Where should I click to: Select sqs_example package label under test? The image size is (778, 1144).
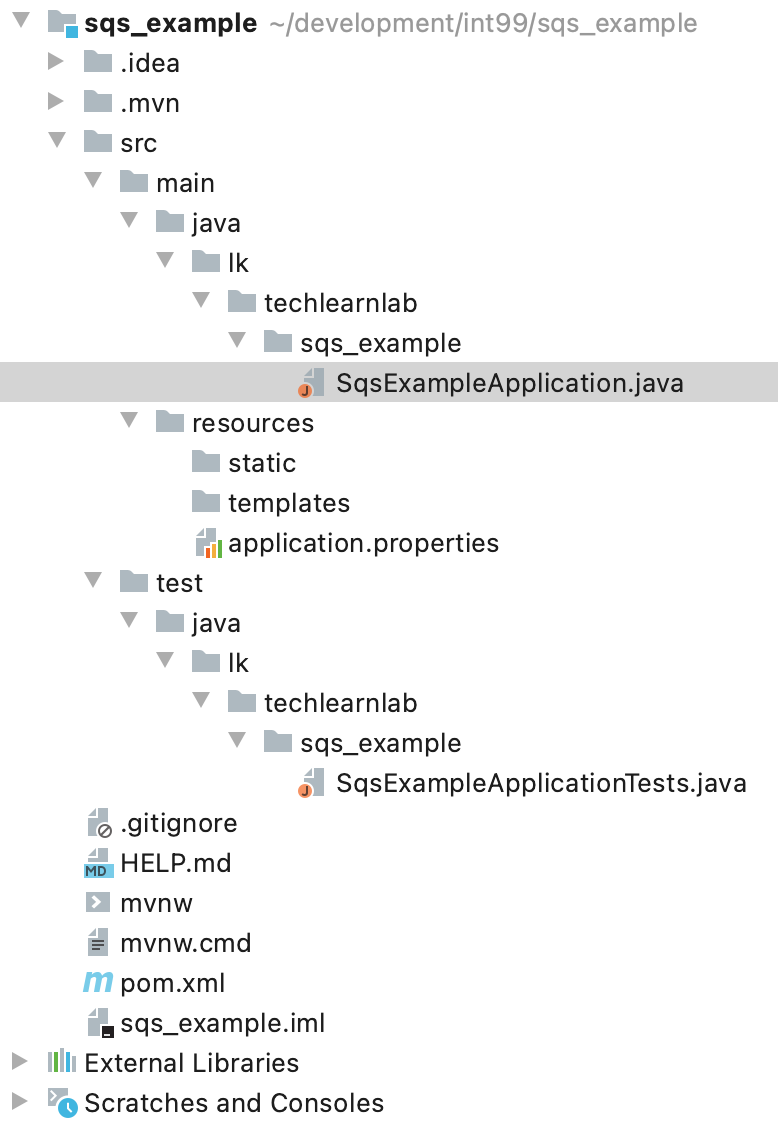(x=381, y=743)
